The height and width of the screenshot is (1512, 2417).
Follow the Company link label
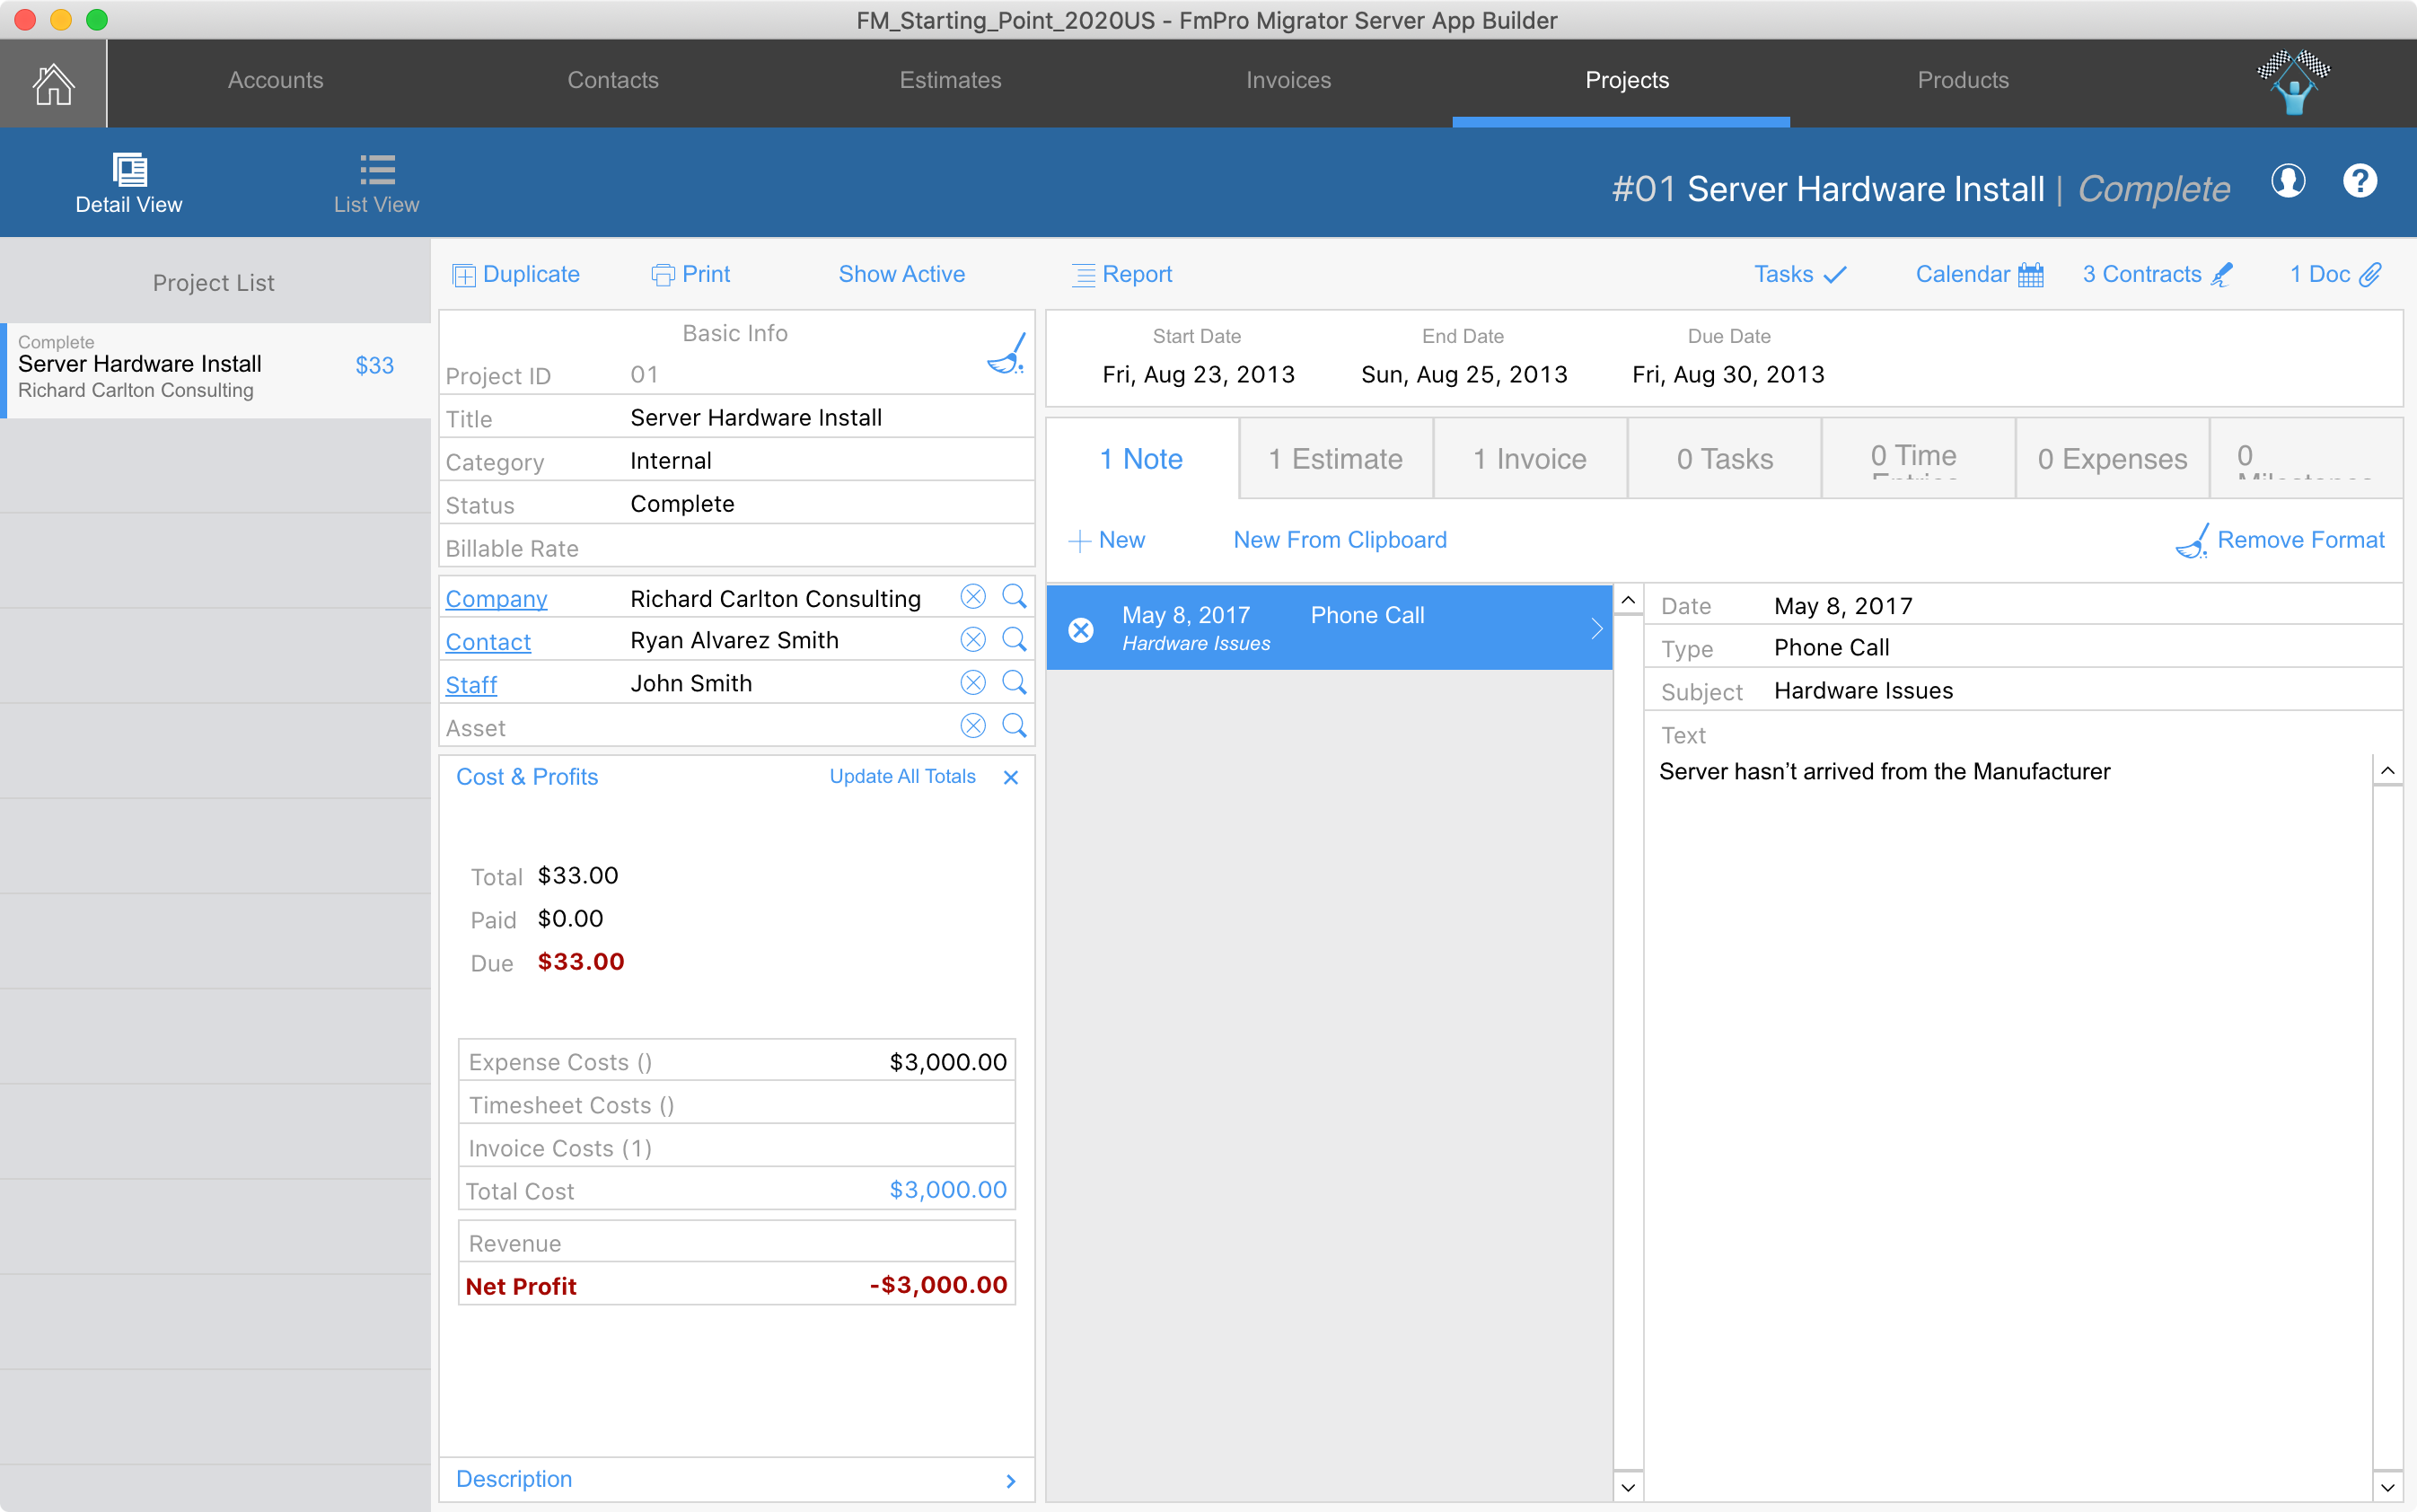pyautogui.click(x=496, y=599)
